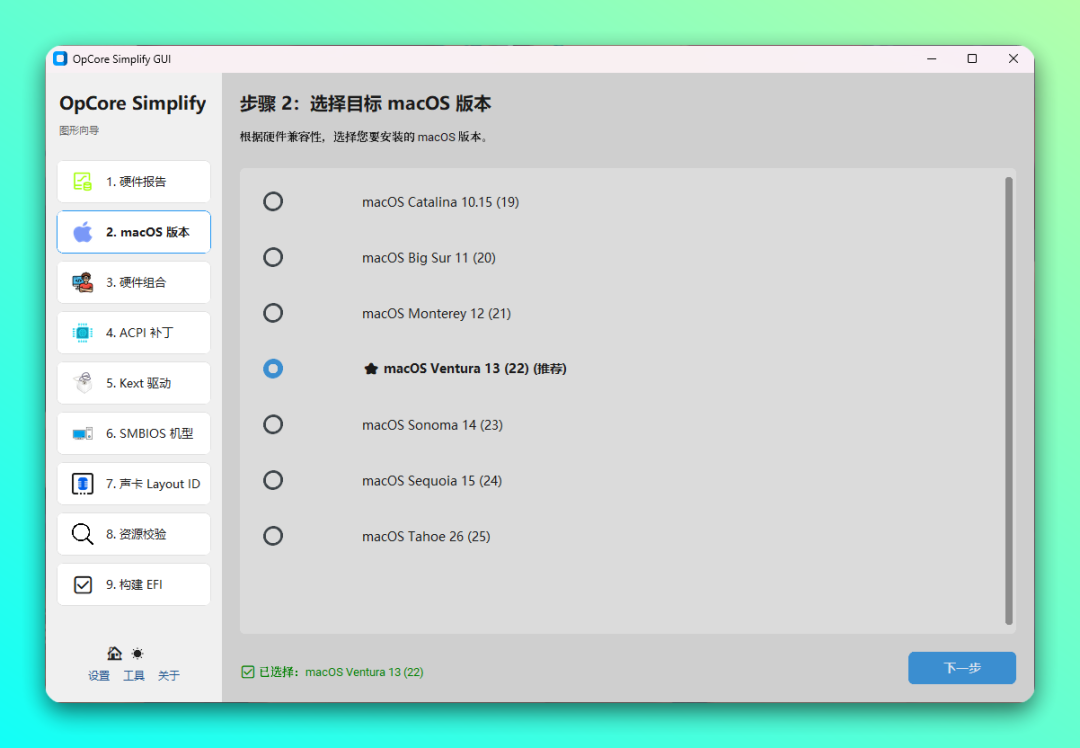Viewport: 1080px width, 748px height.
Task: Click the macOS Sonoma 14 (23) label
Action: point(433,425)
